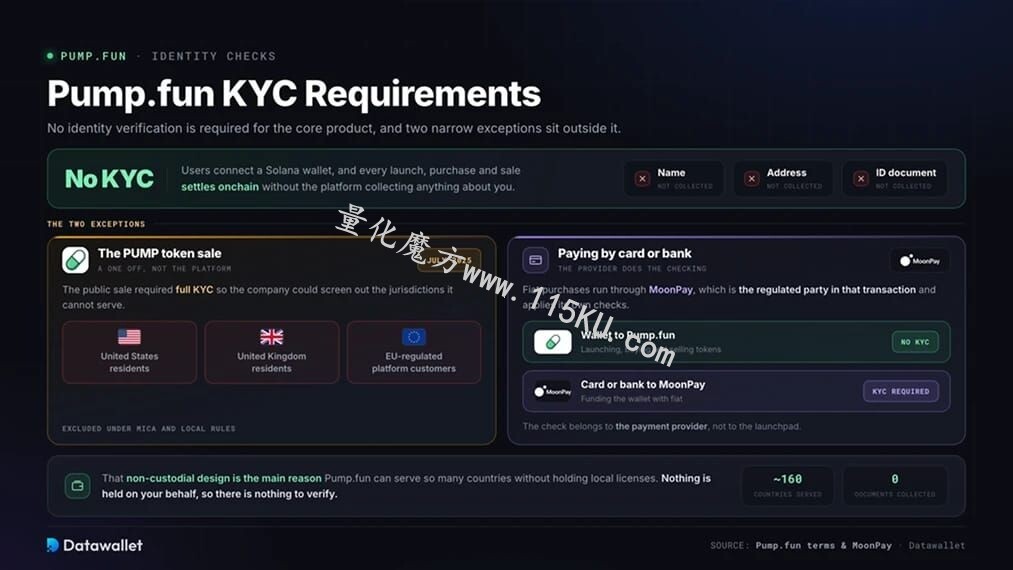Click the MoonPay logo badge in card header

tap(920, 260)
